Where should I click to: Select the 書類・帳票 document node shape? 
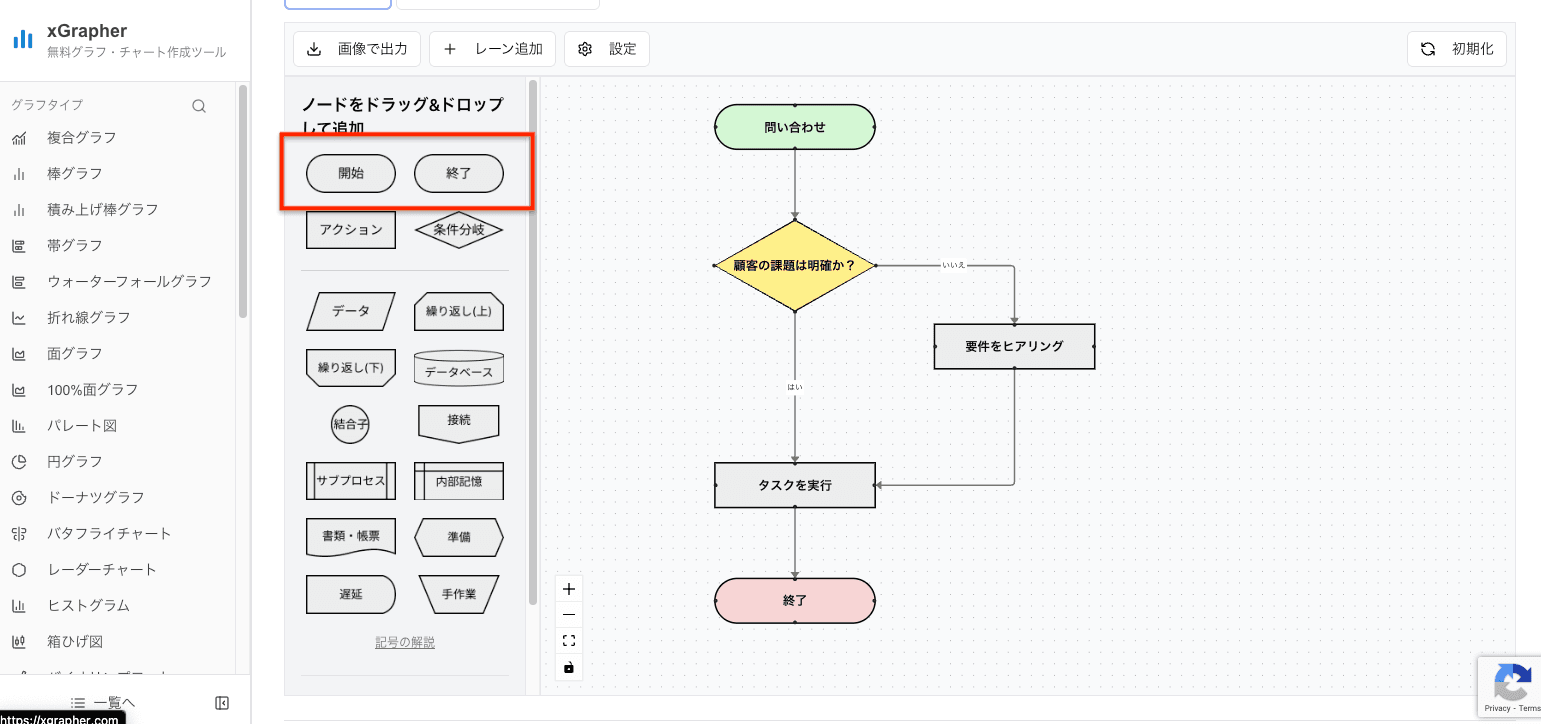coord(350,537)
